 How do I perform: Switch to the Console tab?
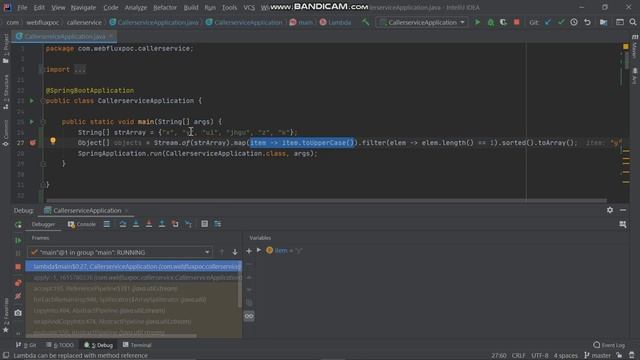click(82, 224)
